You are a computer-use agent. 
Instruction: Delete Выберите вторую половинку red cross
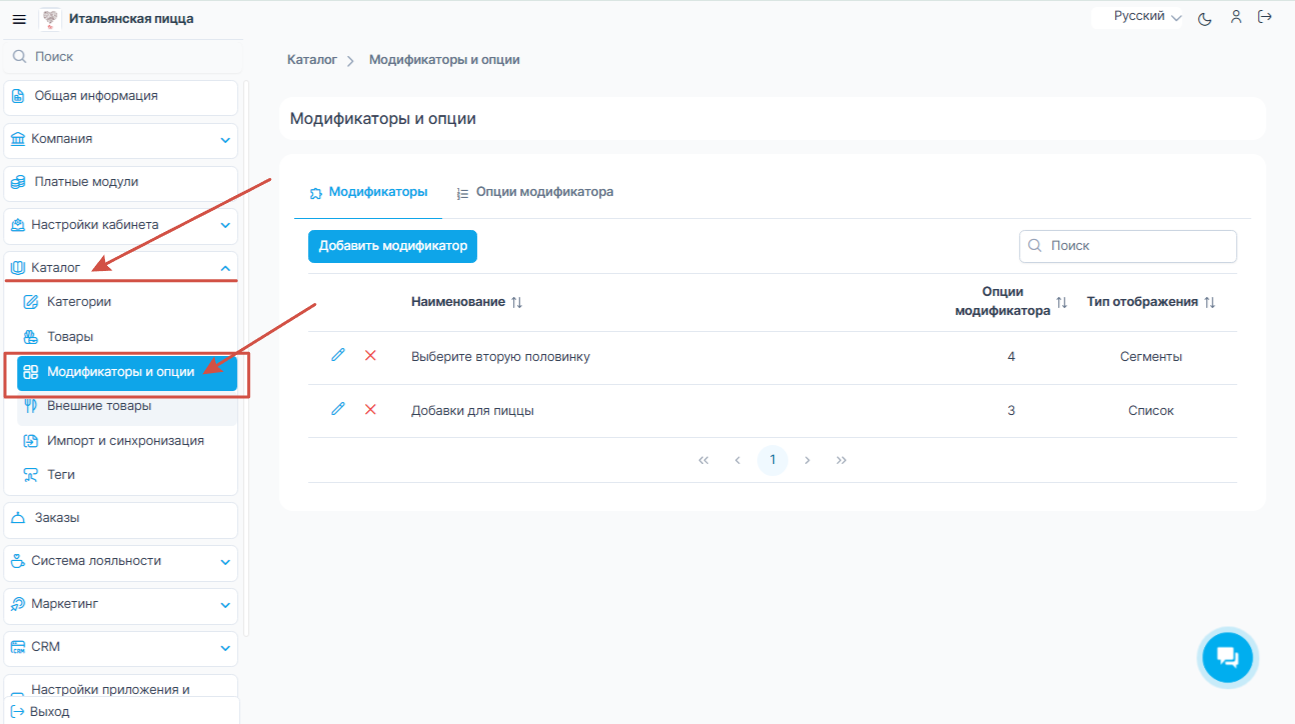coord(370,355)
